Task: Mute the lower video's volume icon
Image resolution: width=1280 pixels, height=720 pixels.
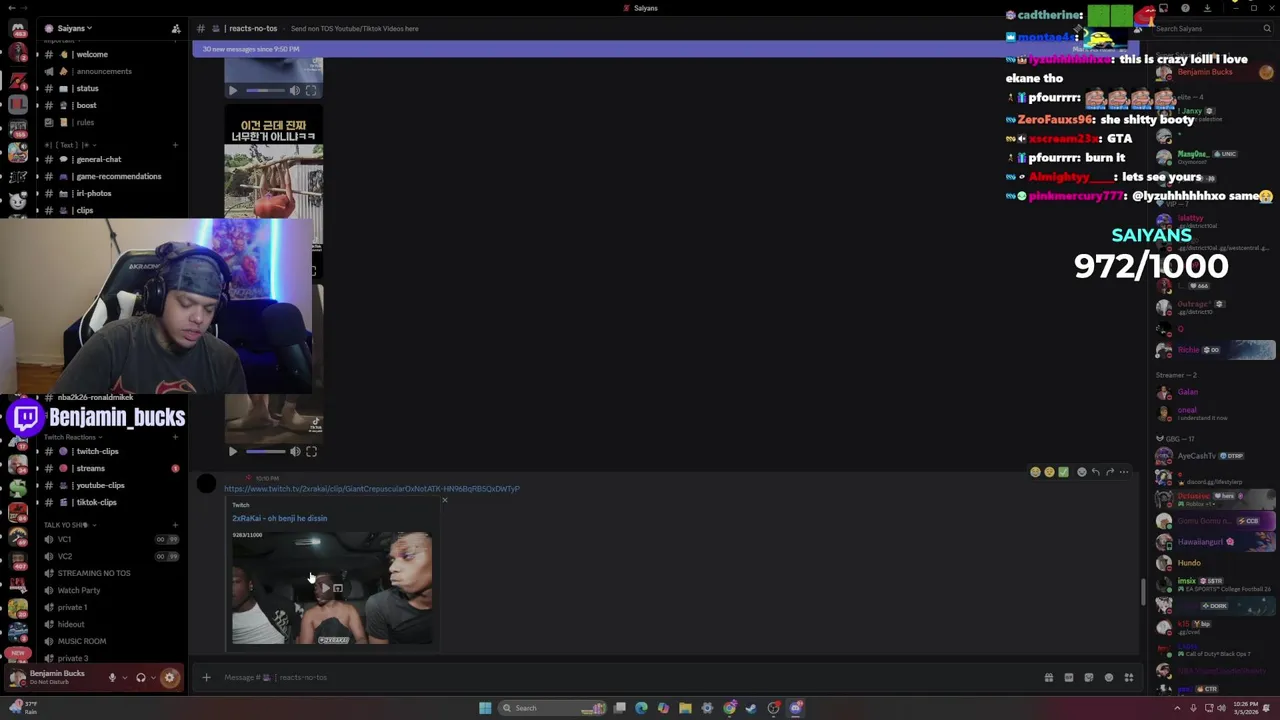Action: 295,452
